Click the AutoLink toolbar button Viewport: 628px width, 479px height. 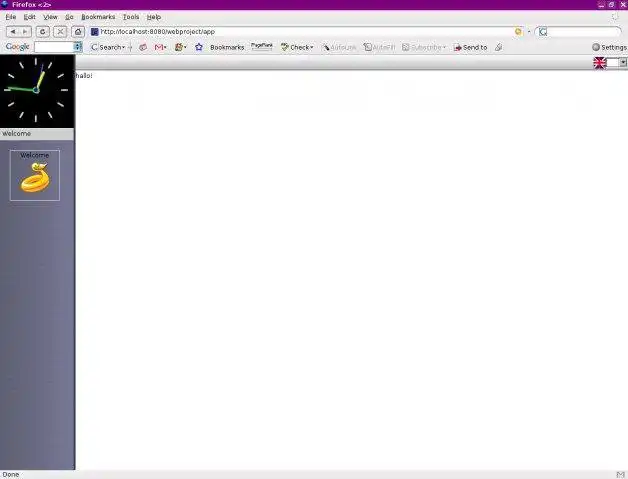click(x=339, y=47)
